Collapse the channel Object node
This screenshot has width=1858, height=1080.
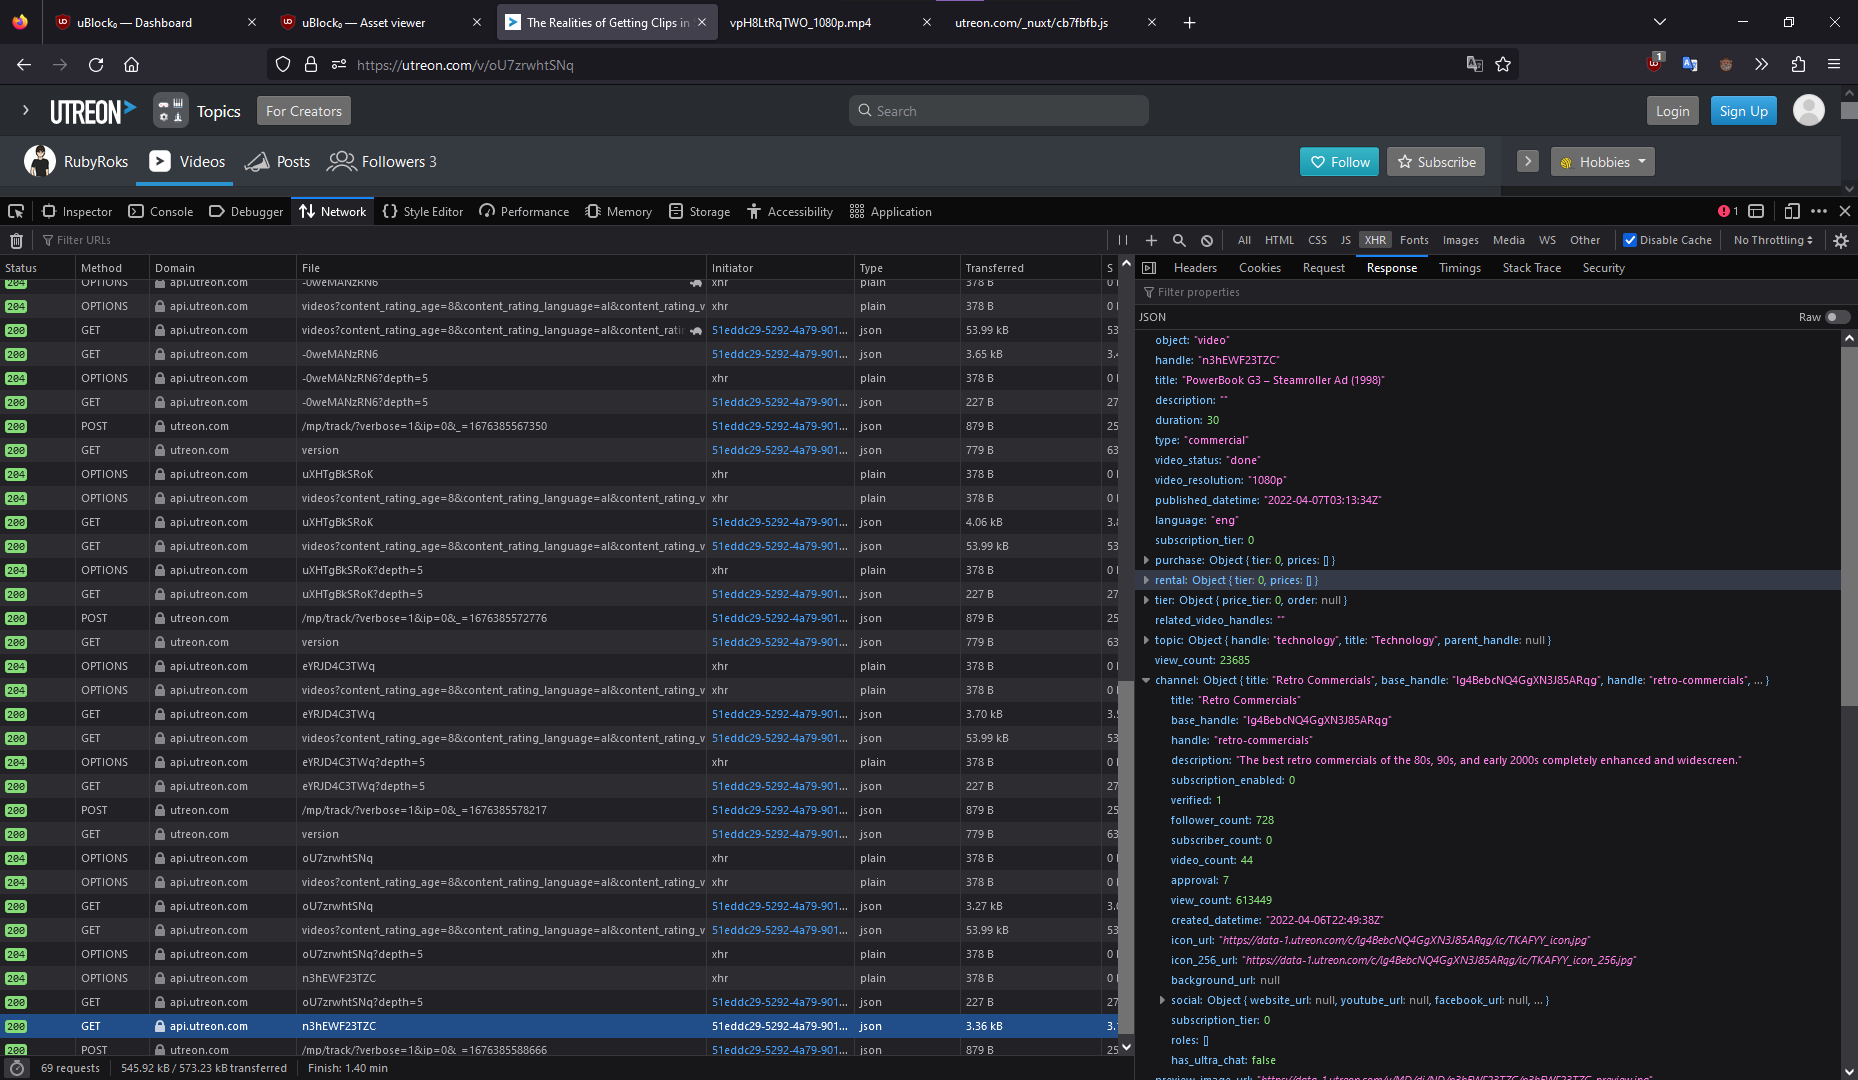[1147, 680]
